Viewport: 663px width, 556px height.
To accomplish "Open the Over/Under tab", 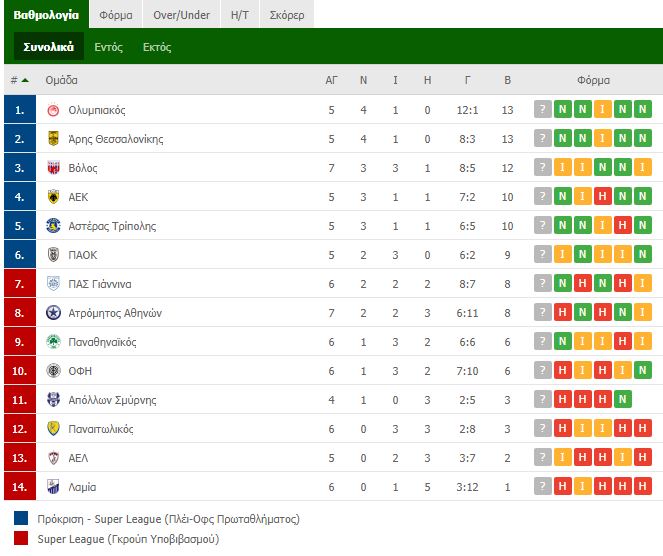I will click(x=181, y=15).
